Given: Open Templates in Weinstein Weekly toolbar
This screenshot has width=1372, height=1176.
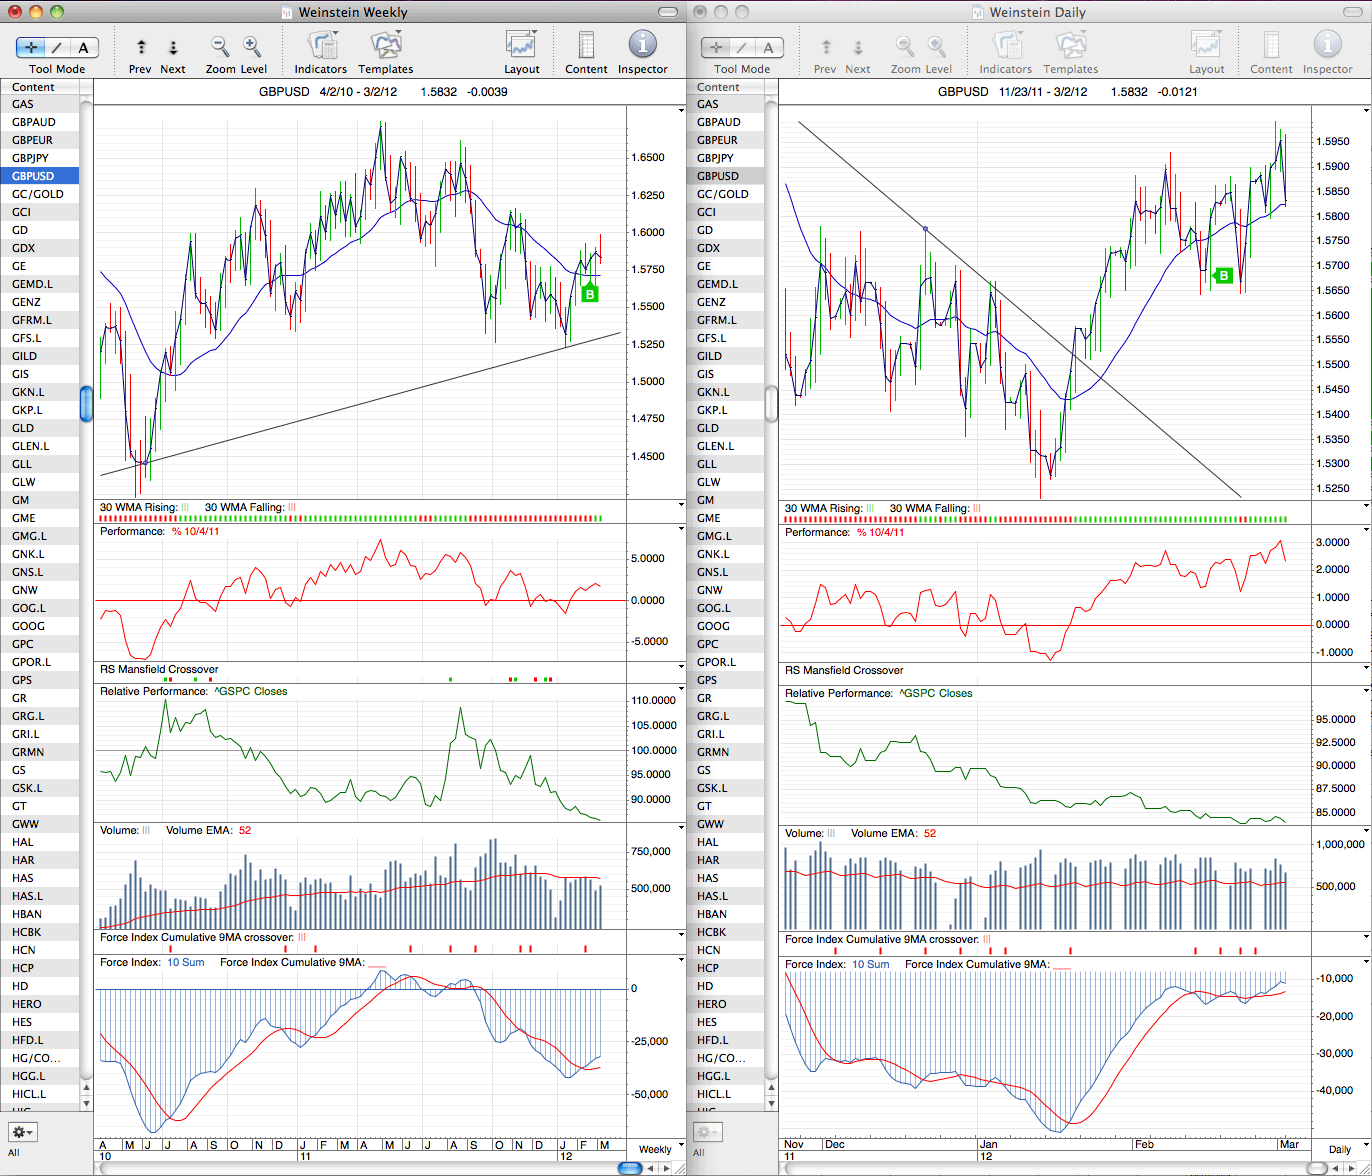Looking at the screenshot, I should point(386,46).
